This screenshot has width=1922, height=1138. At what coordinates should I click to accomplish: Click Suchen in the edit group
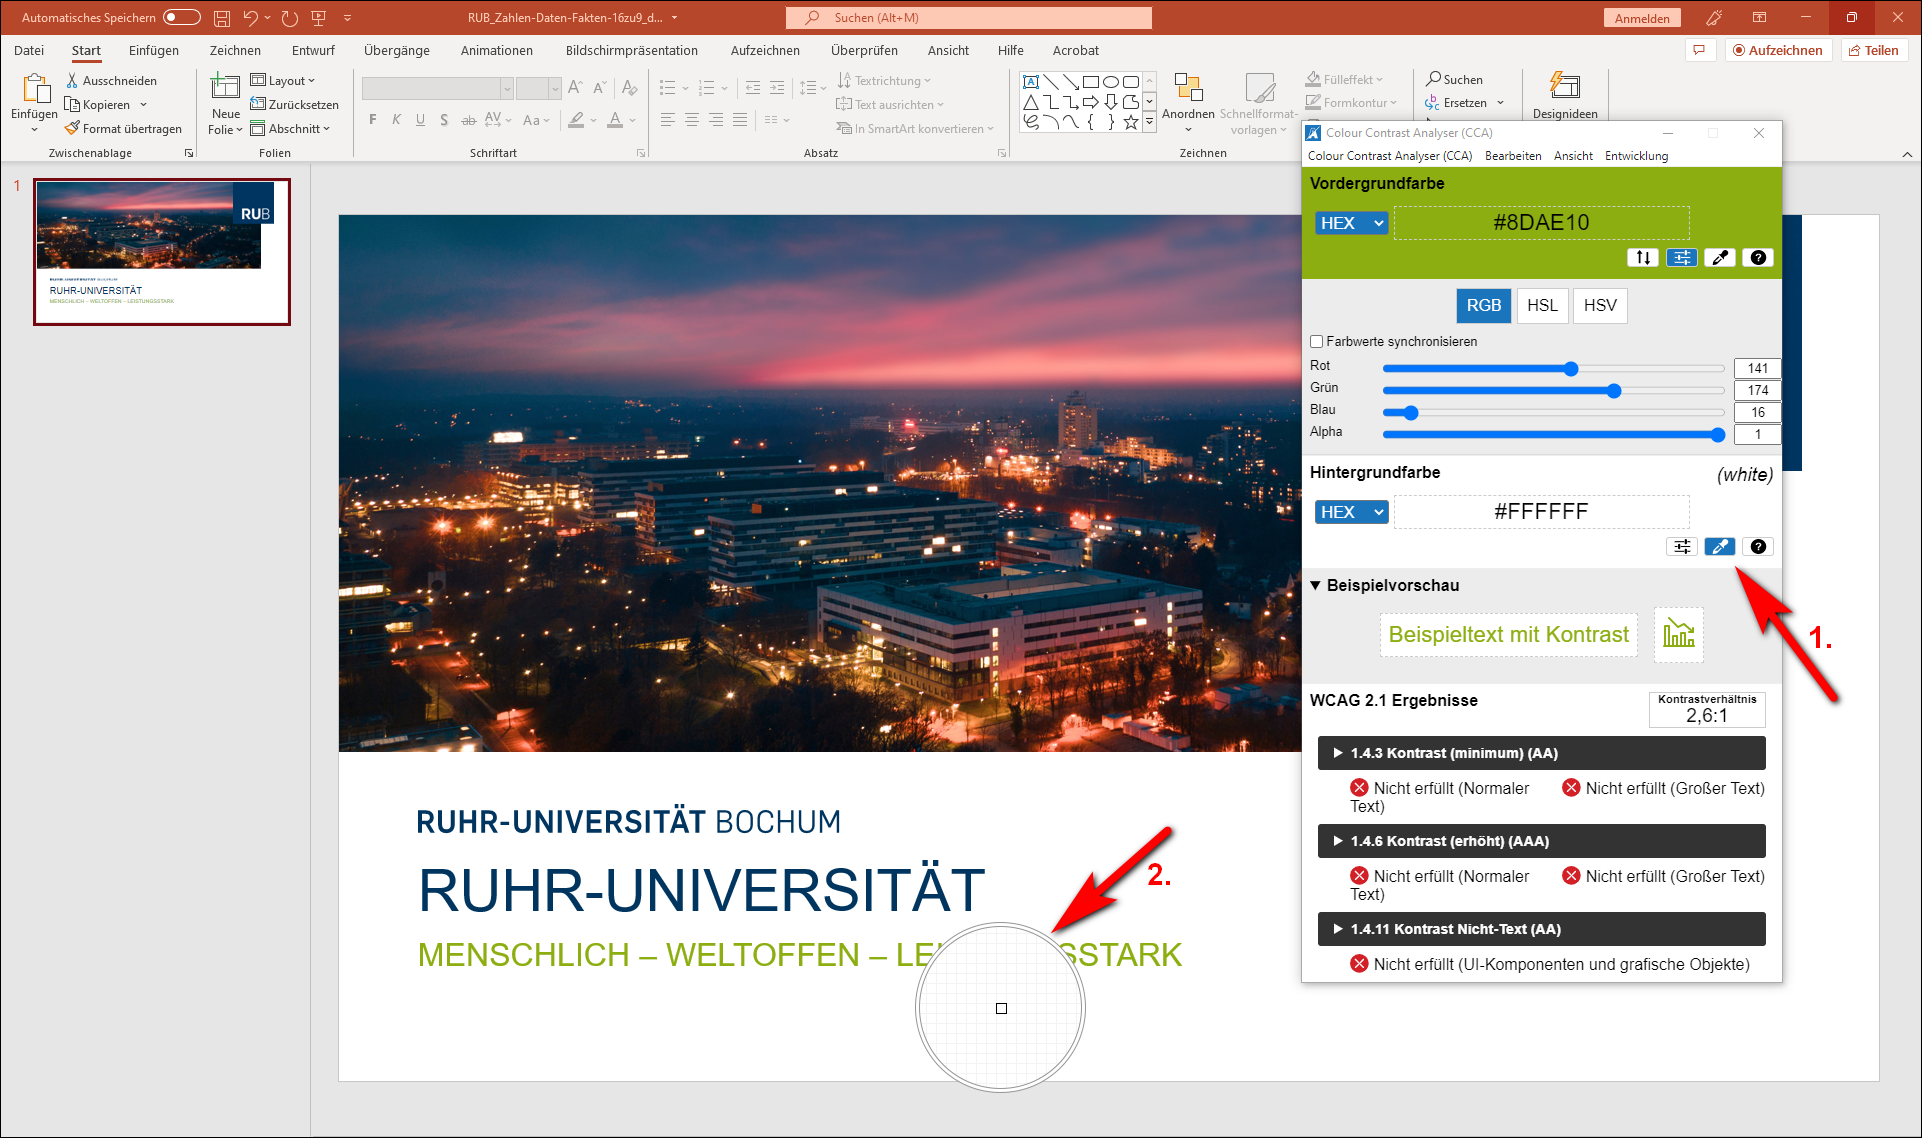pos(1455,79)
